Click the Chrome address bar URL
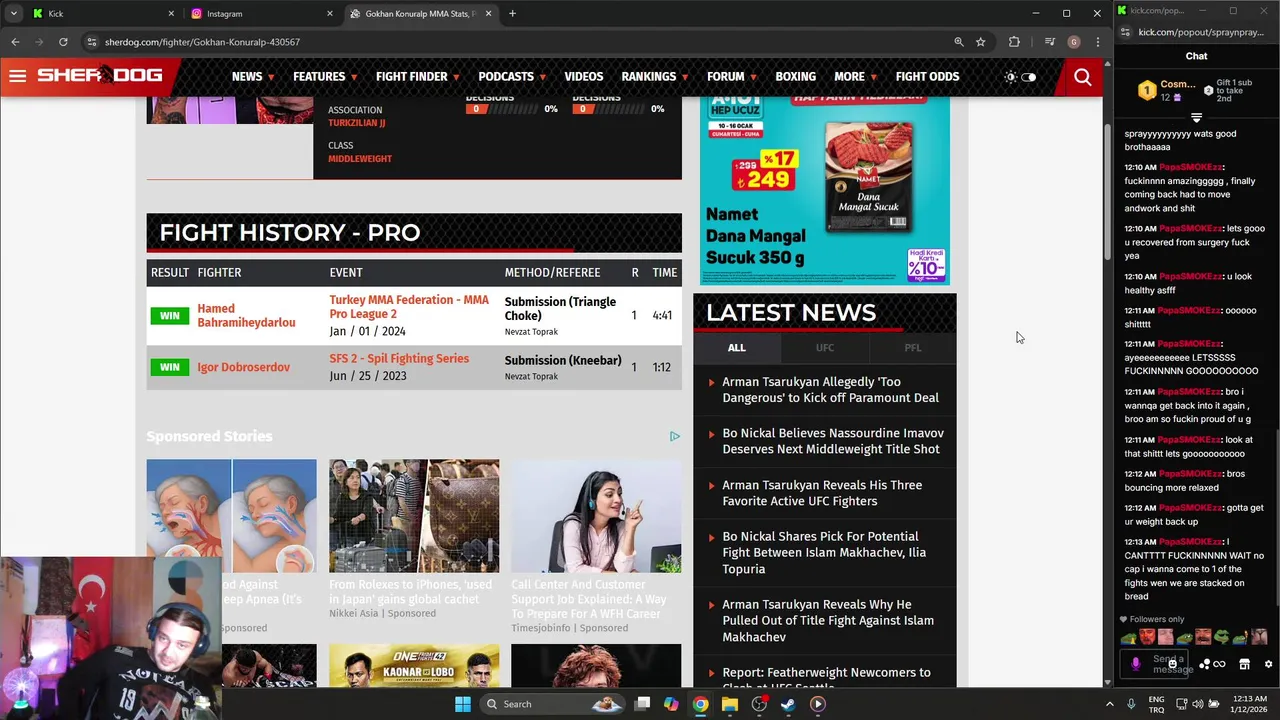 [203, 42]
